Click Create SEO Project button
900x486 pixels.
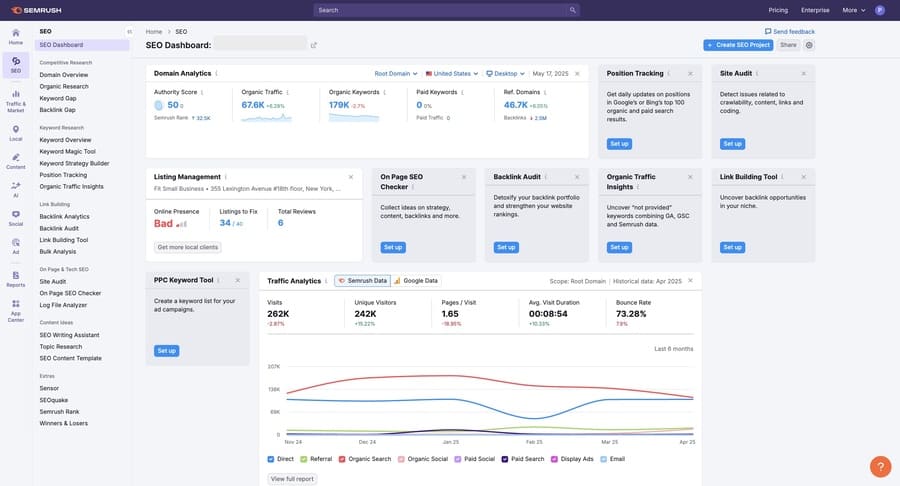[738, 45]
